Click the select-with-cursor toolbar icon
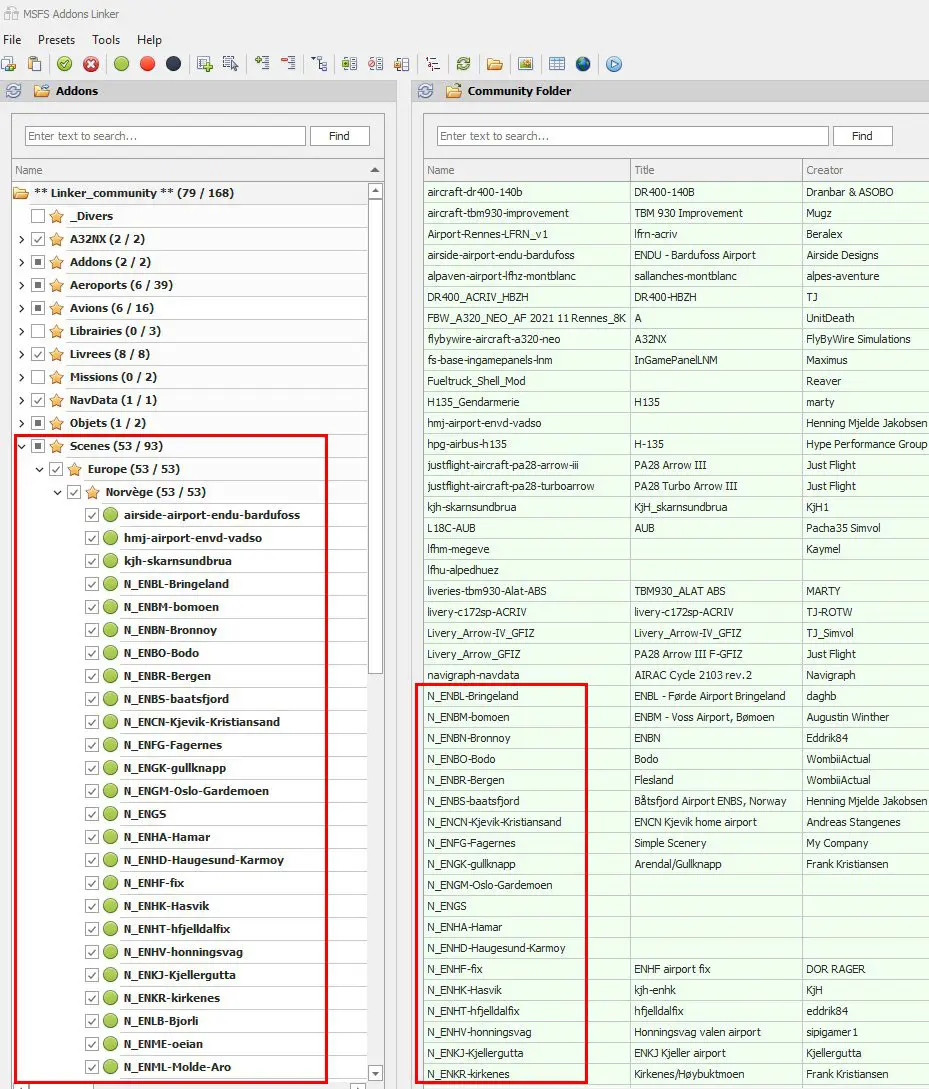Image resolution: width=929 pixels, height=1089 pixels. click(x=231, y=64)
